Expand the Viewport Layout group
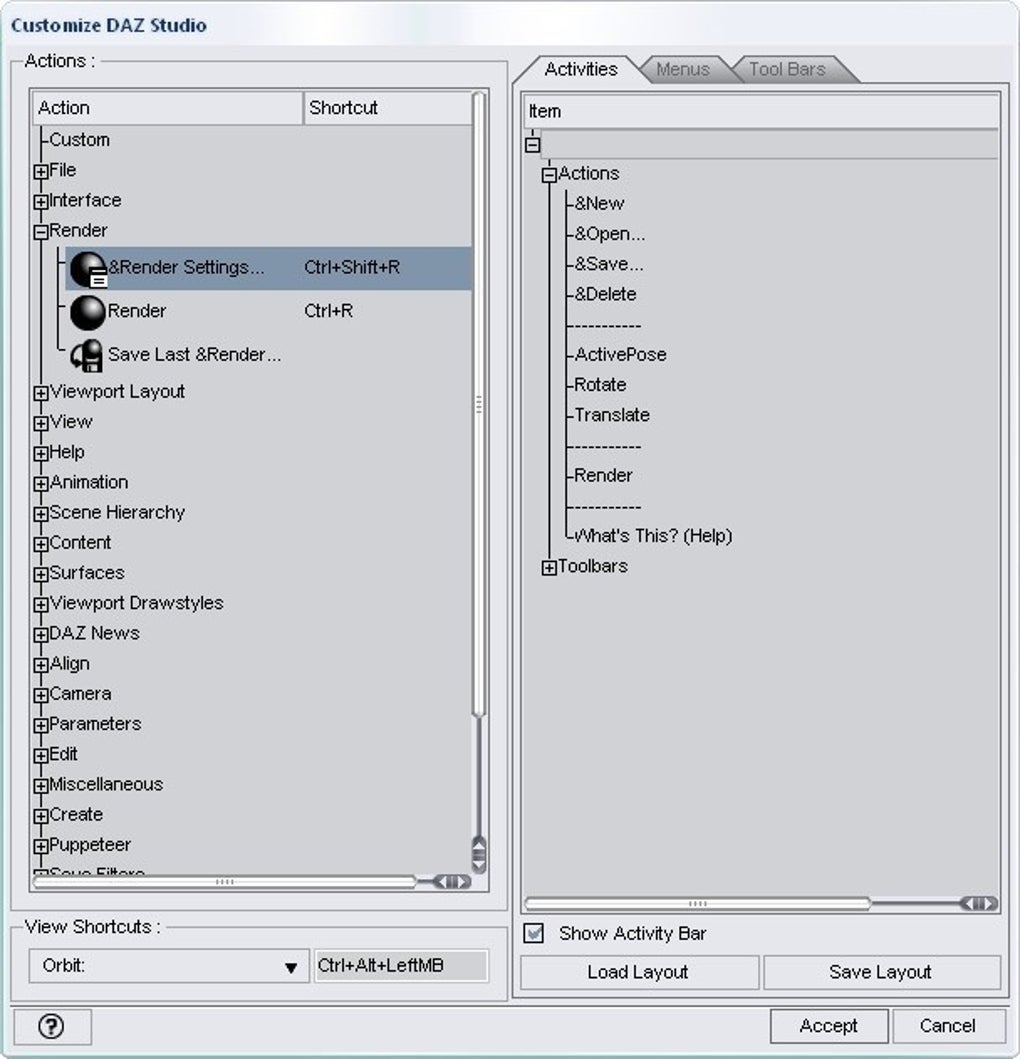The width and height of the screenshot is (1020, 1059). 41,393
